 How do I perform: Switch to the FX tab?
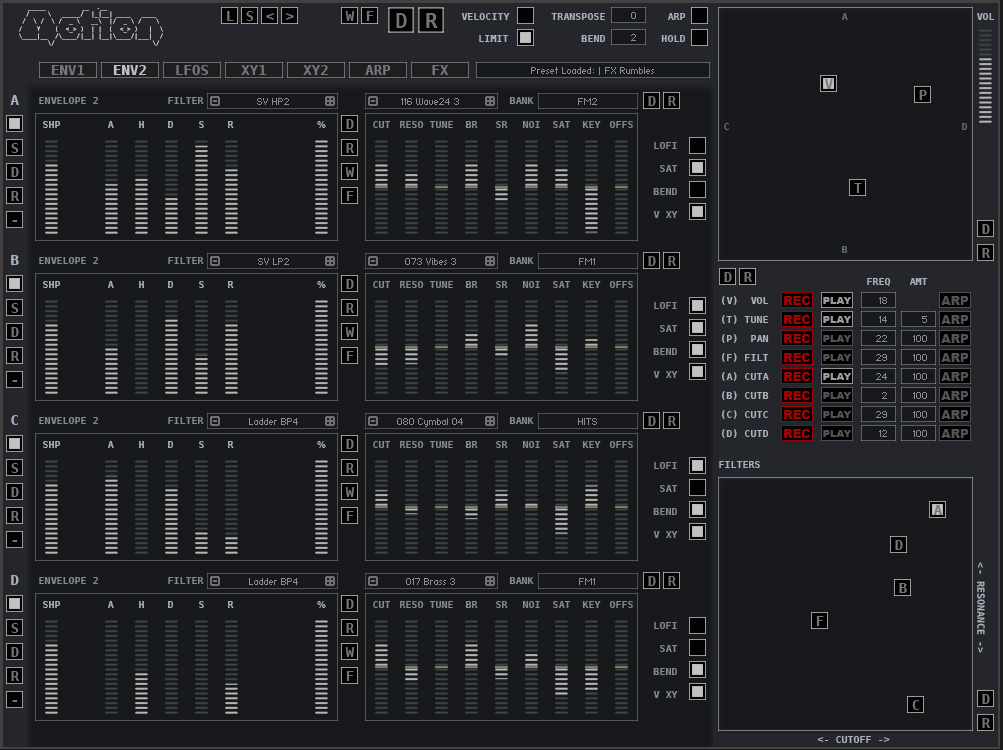[440, 70]
